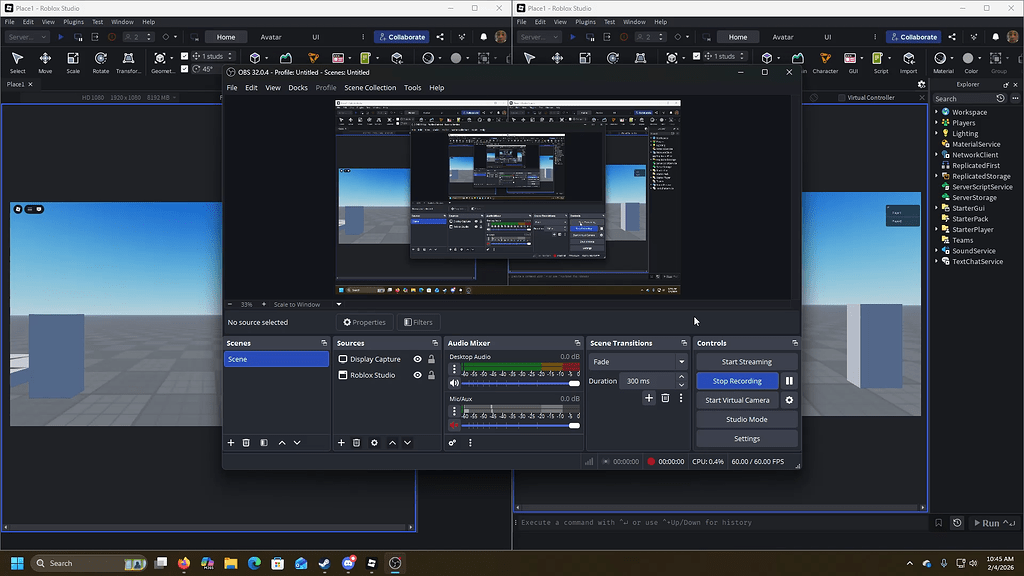Hide the Display Capture source
The width and height of the screenshot is (1024, 576).
pos(417,359)
